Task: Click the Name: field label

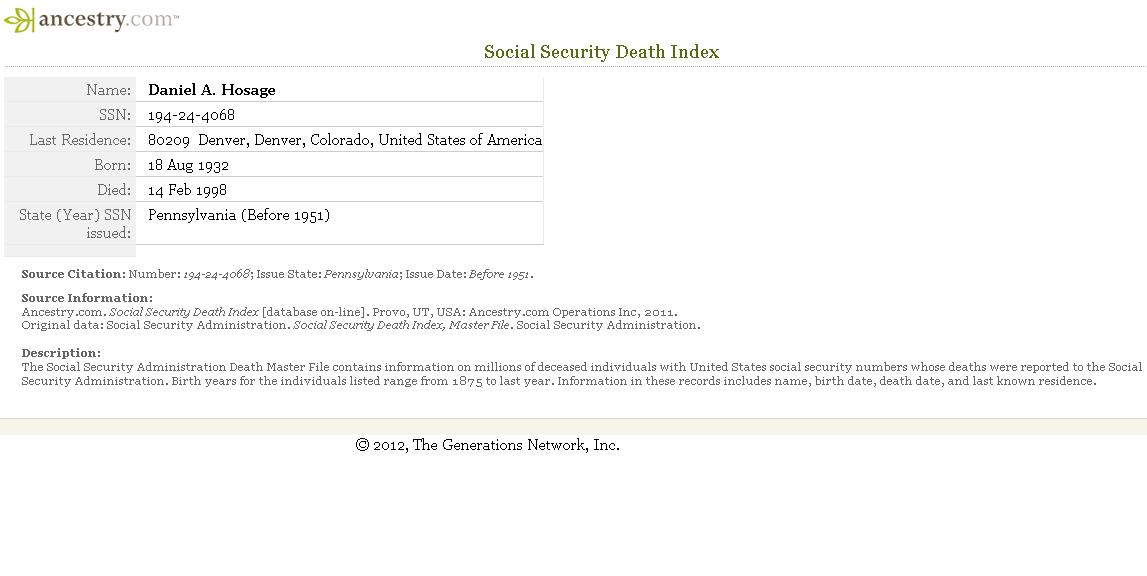Action: pyautogui.click(x=108, y=90)
